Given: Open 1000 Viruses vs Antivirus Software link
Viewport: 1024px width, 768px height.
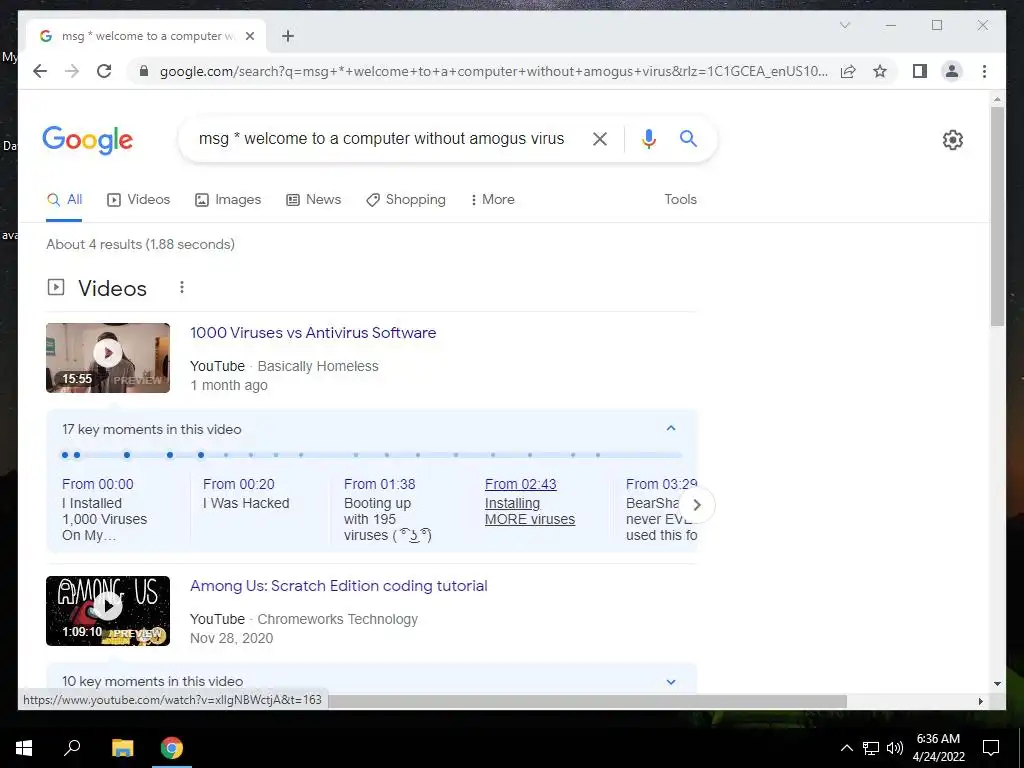Looking at the screenshot, I should pyautogui.click(x=313, y=333).
